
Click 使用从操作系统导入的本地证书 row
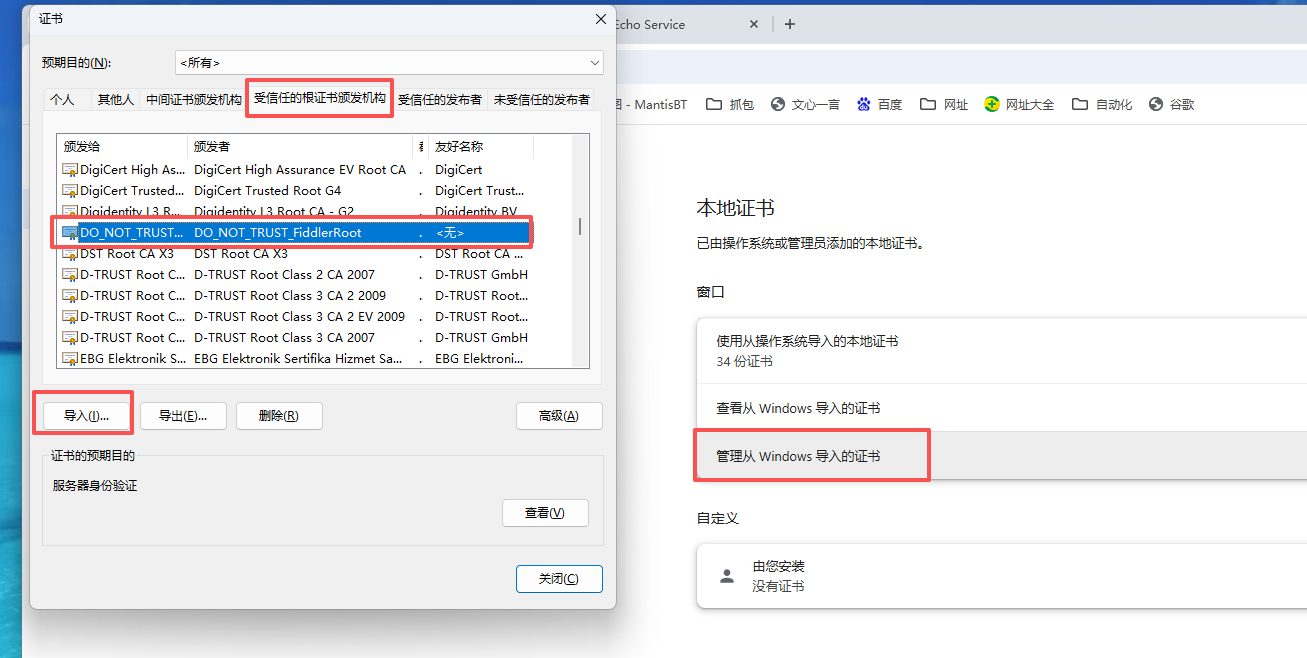(x=1002, y=351)
